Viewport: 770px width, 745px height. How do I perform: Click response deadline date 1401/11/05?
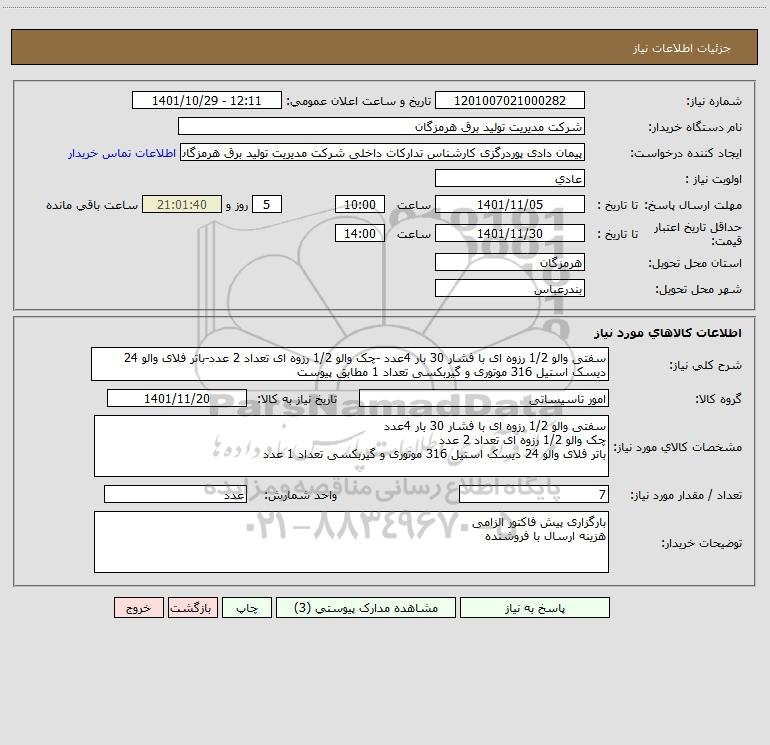pos(510,204)
